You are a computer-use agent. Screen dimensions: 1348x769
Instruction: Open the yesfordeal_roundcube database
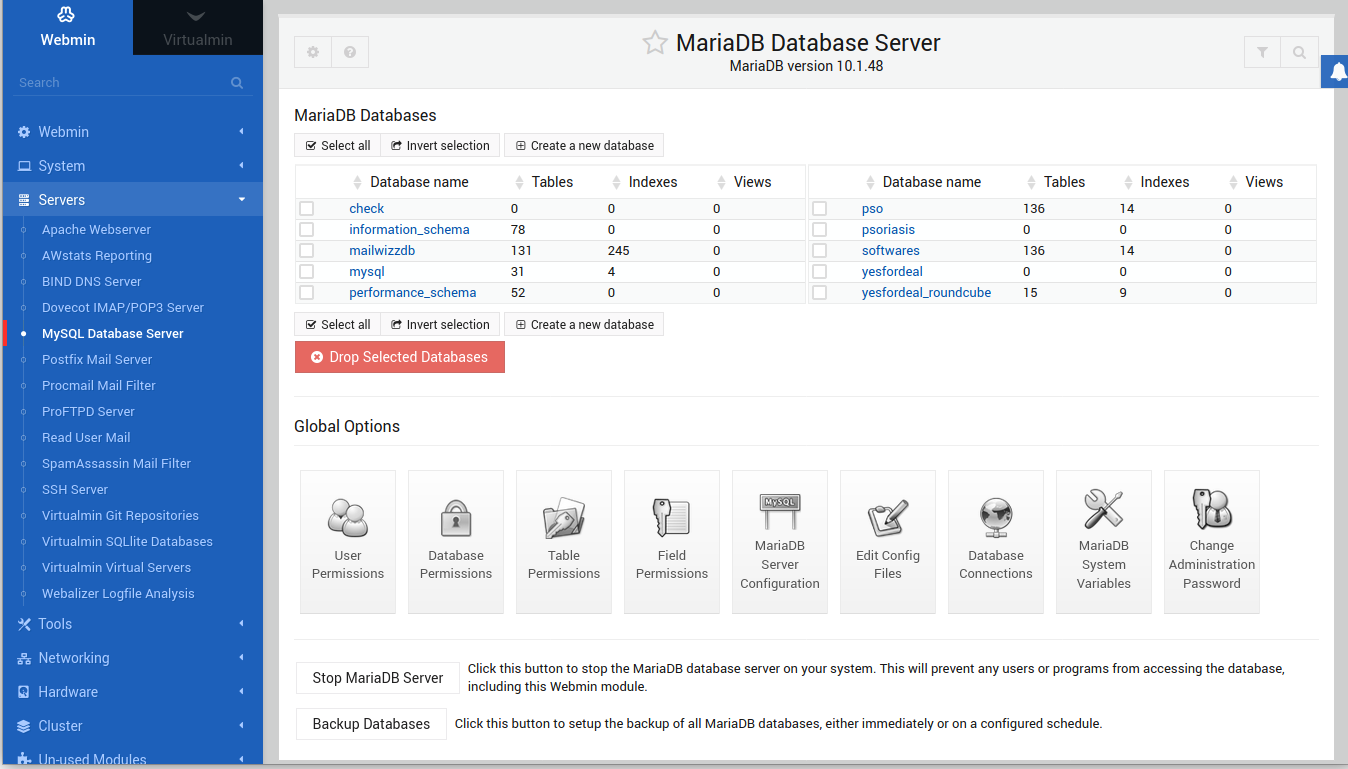coord(926,292)
